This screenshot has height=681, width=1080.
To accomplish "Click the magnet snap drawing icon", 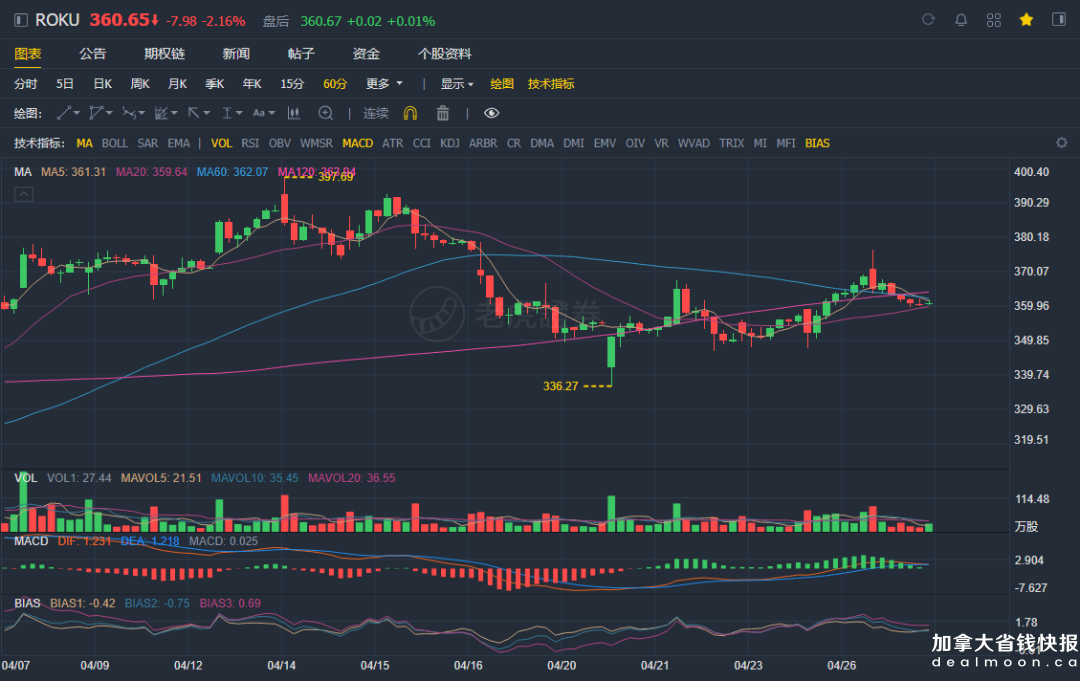I will coord(410,113).
